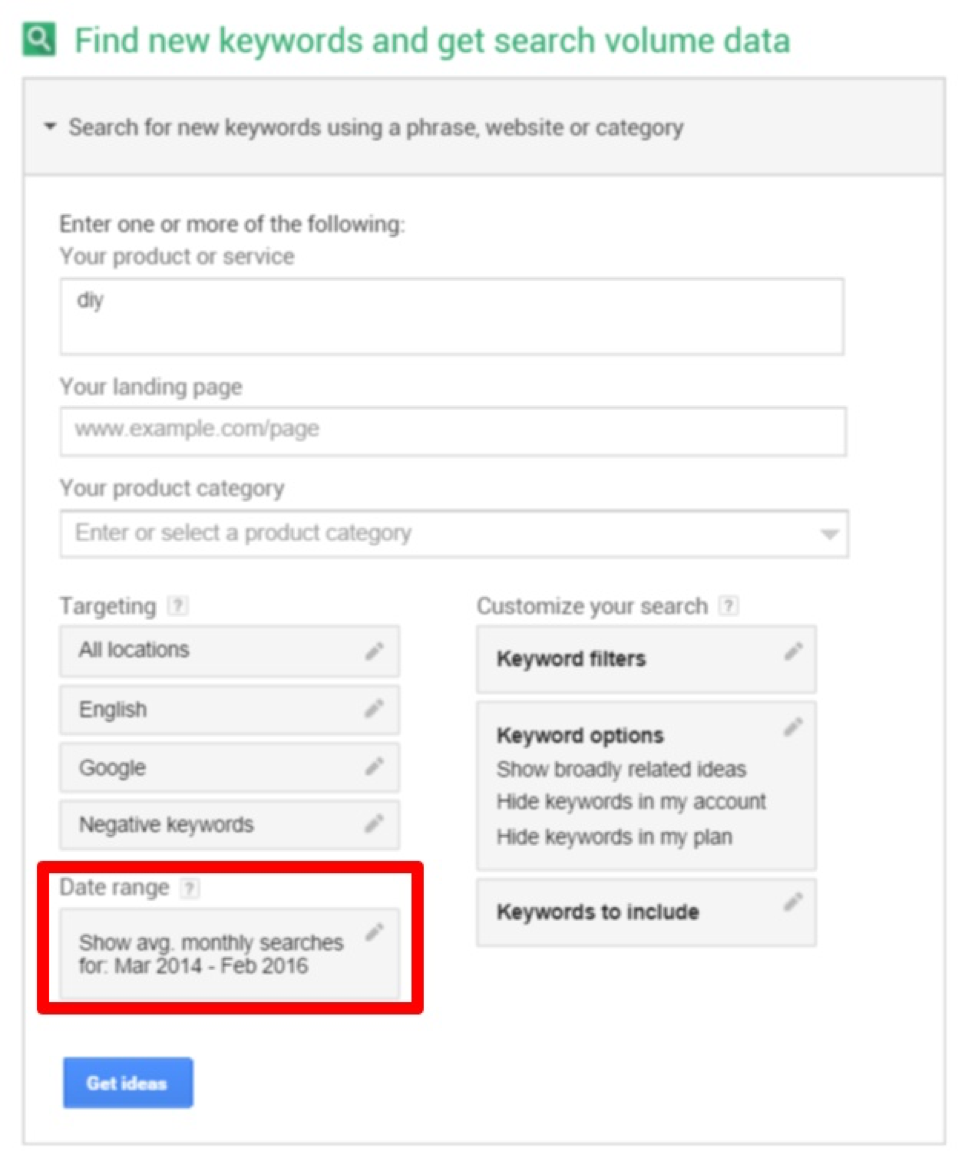Open the product category dropdown arrow
975x1151 pixels.
pyautogui.click(x=830, y=534)
